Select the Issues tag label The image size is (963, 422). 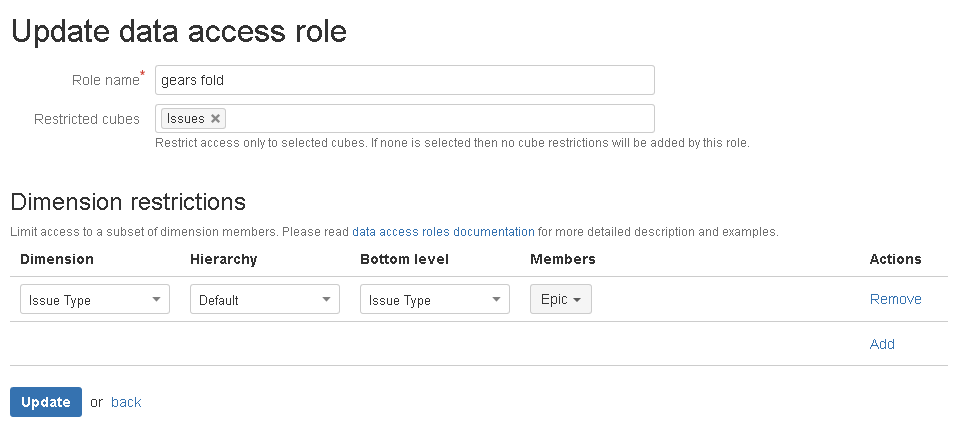click(185, 119)
